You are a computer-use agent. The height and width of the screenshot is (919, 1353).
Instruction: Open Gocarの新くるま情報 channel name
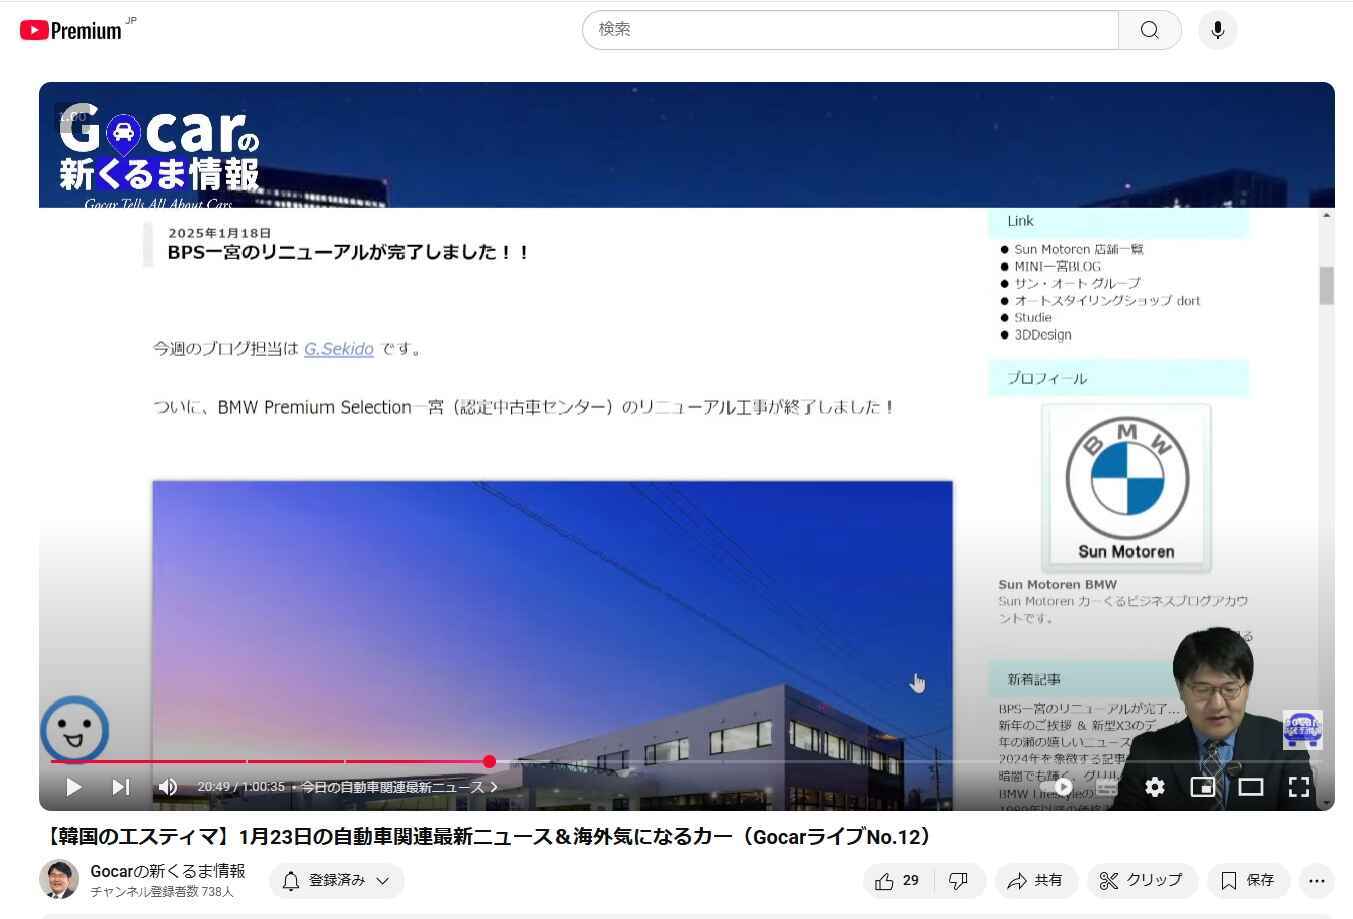click(168, 871)
